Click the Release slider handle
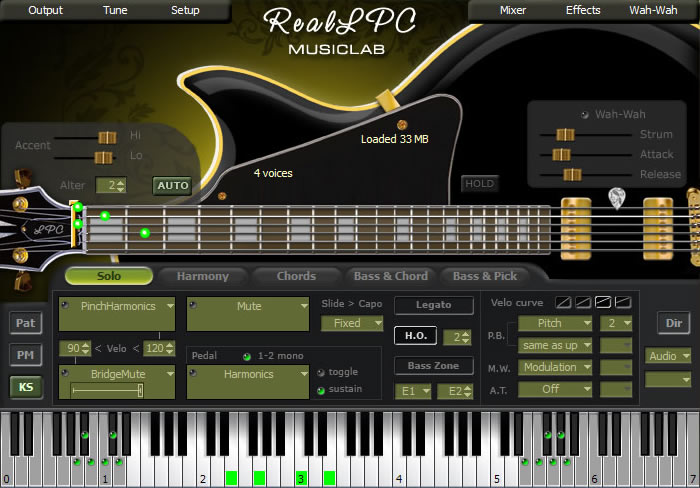The width and height of the screenshot is (700, 488). [x=572, y=174]
